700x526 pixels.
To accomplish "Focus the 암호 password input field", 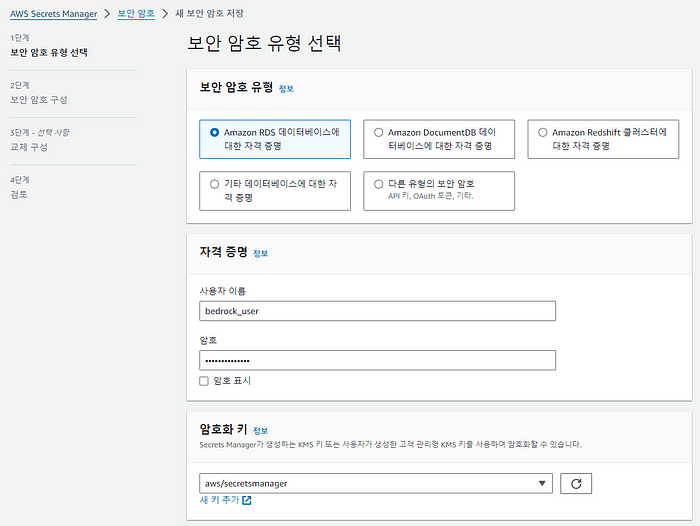I will click(377, 360).
